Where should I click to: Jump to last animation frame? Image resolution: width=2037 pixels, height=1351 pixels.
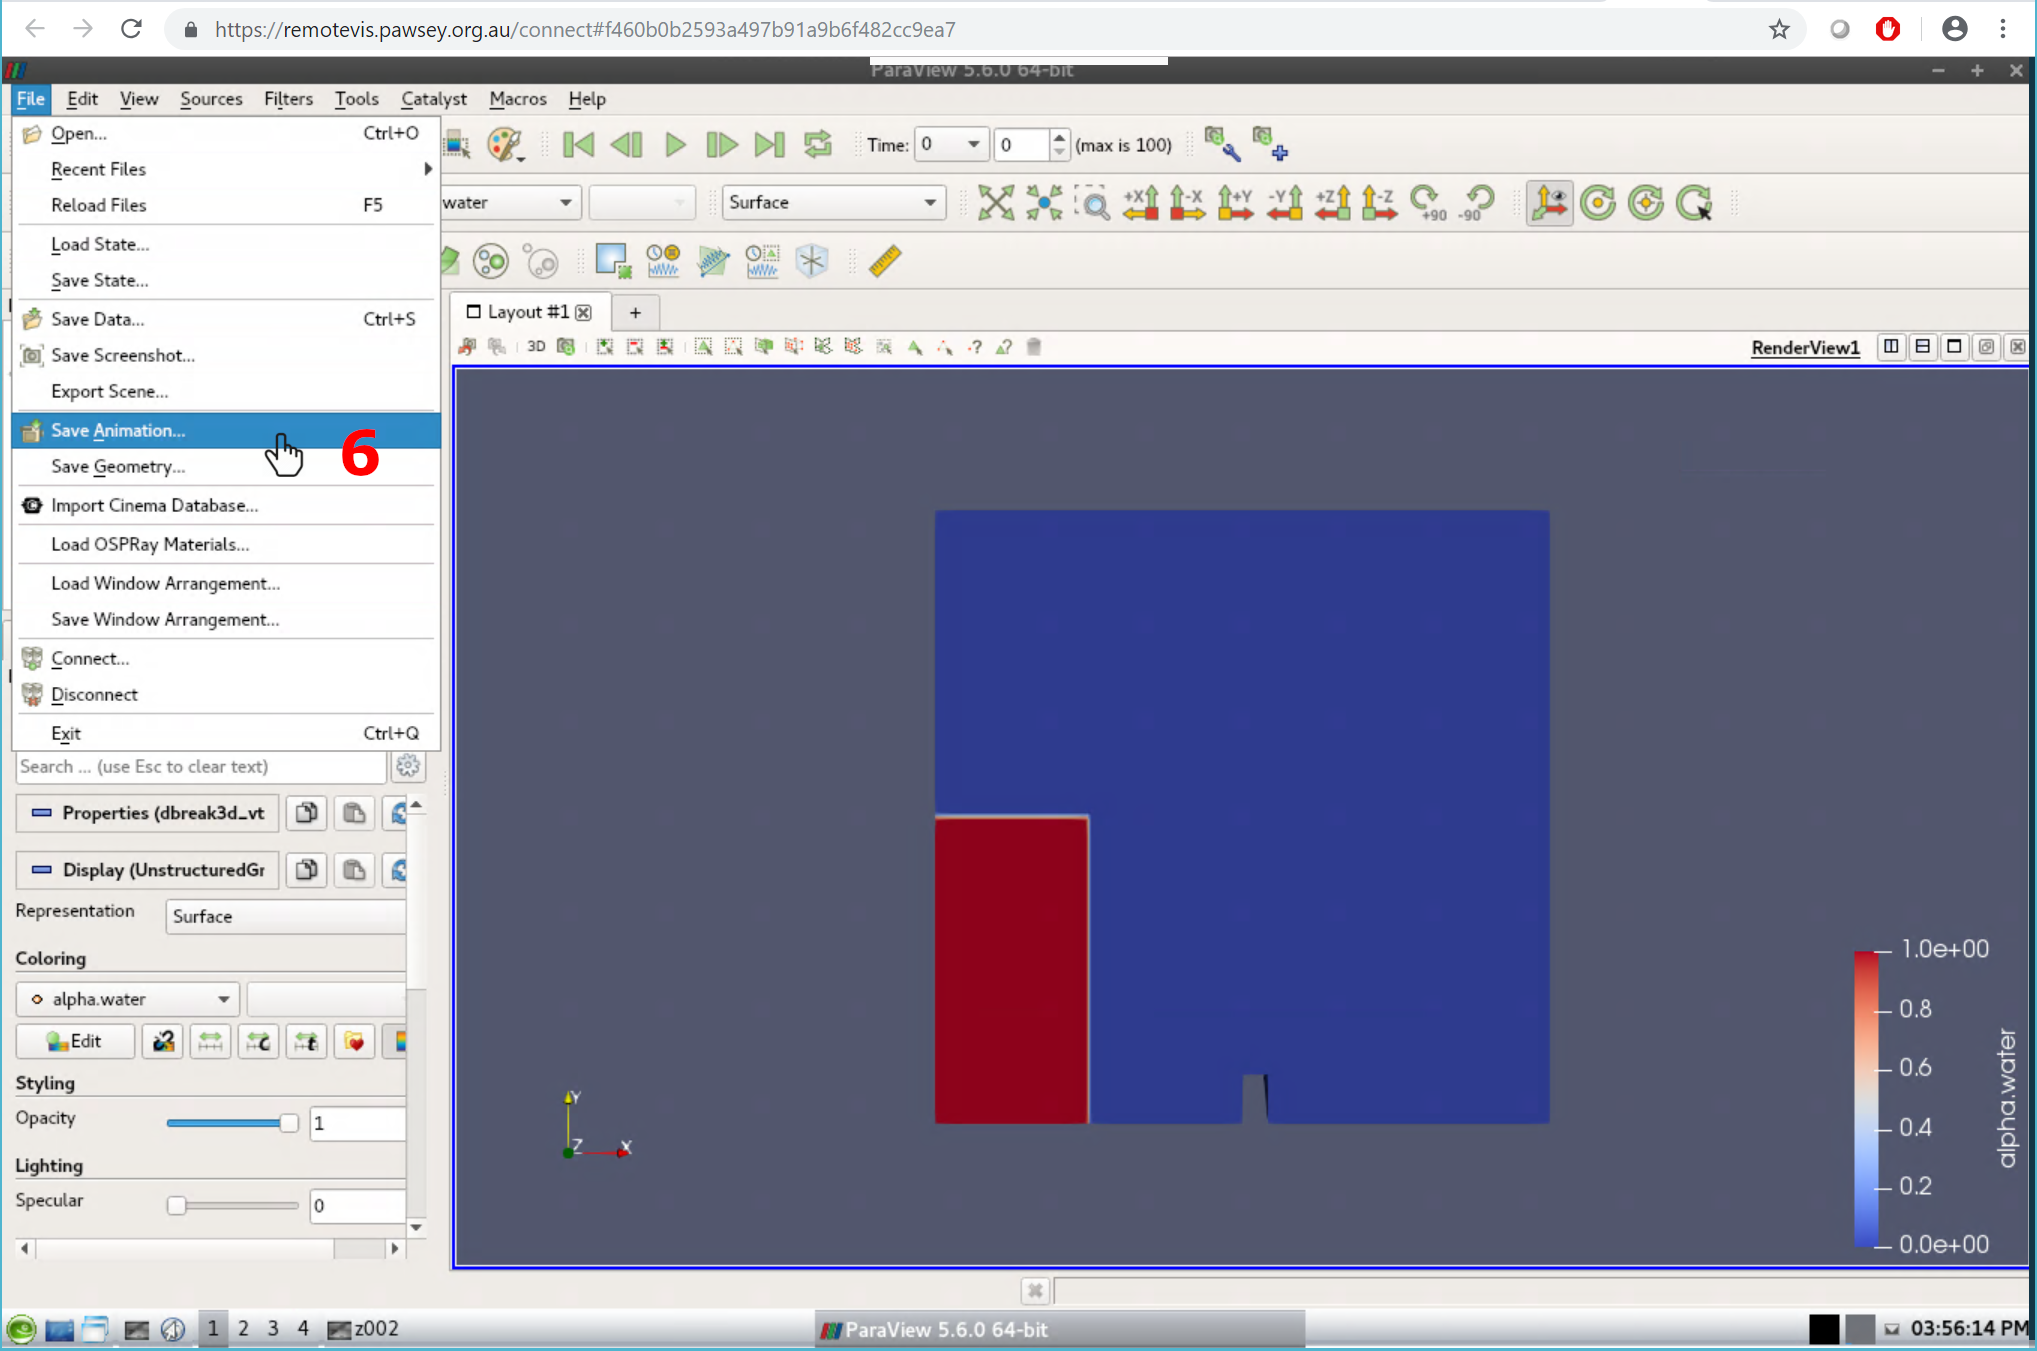769,145
